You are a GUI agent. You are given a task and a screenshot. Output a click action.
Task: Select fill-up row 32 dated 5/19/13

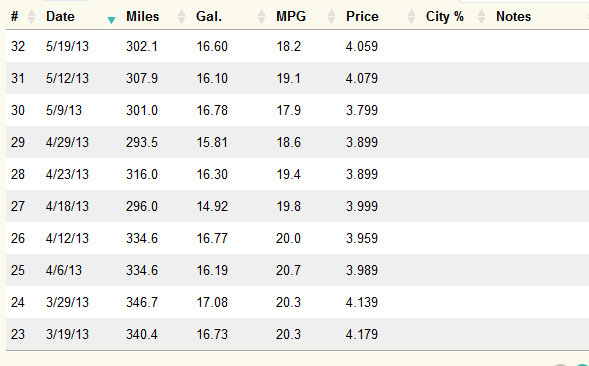298,46
